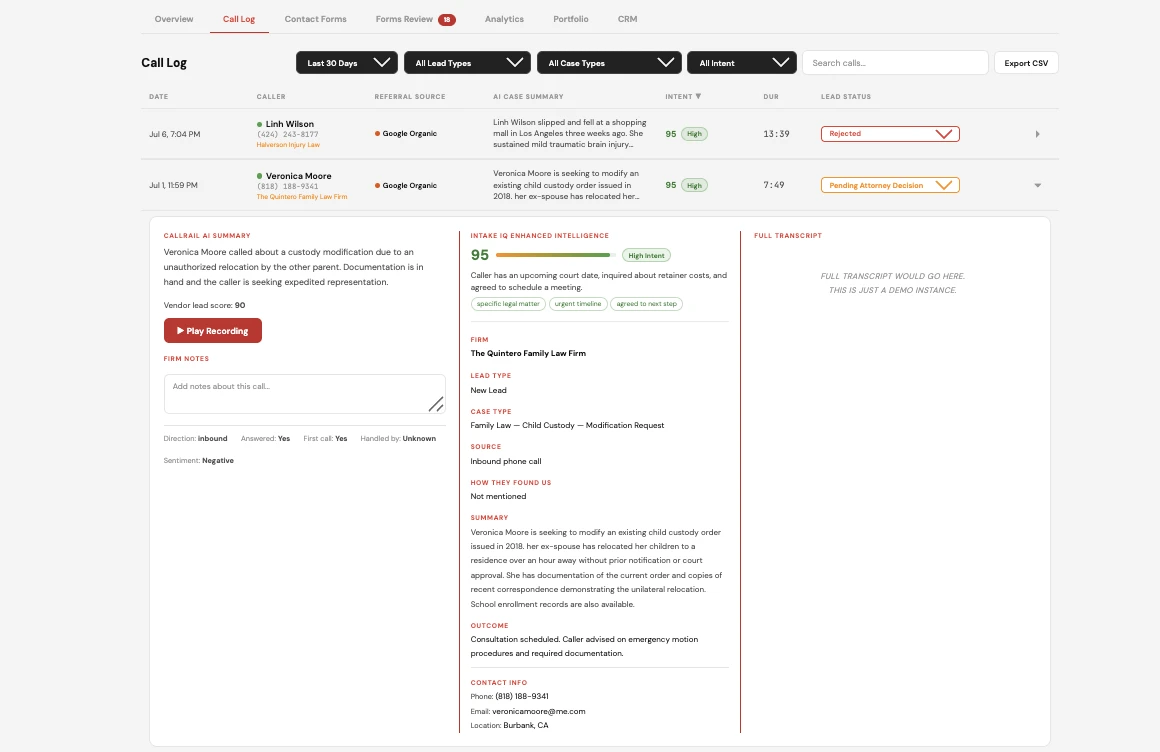1160x752 pixels.
Task: Click the Inbound phone call source value
Action: 506,461
